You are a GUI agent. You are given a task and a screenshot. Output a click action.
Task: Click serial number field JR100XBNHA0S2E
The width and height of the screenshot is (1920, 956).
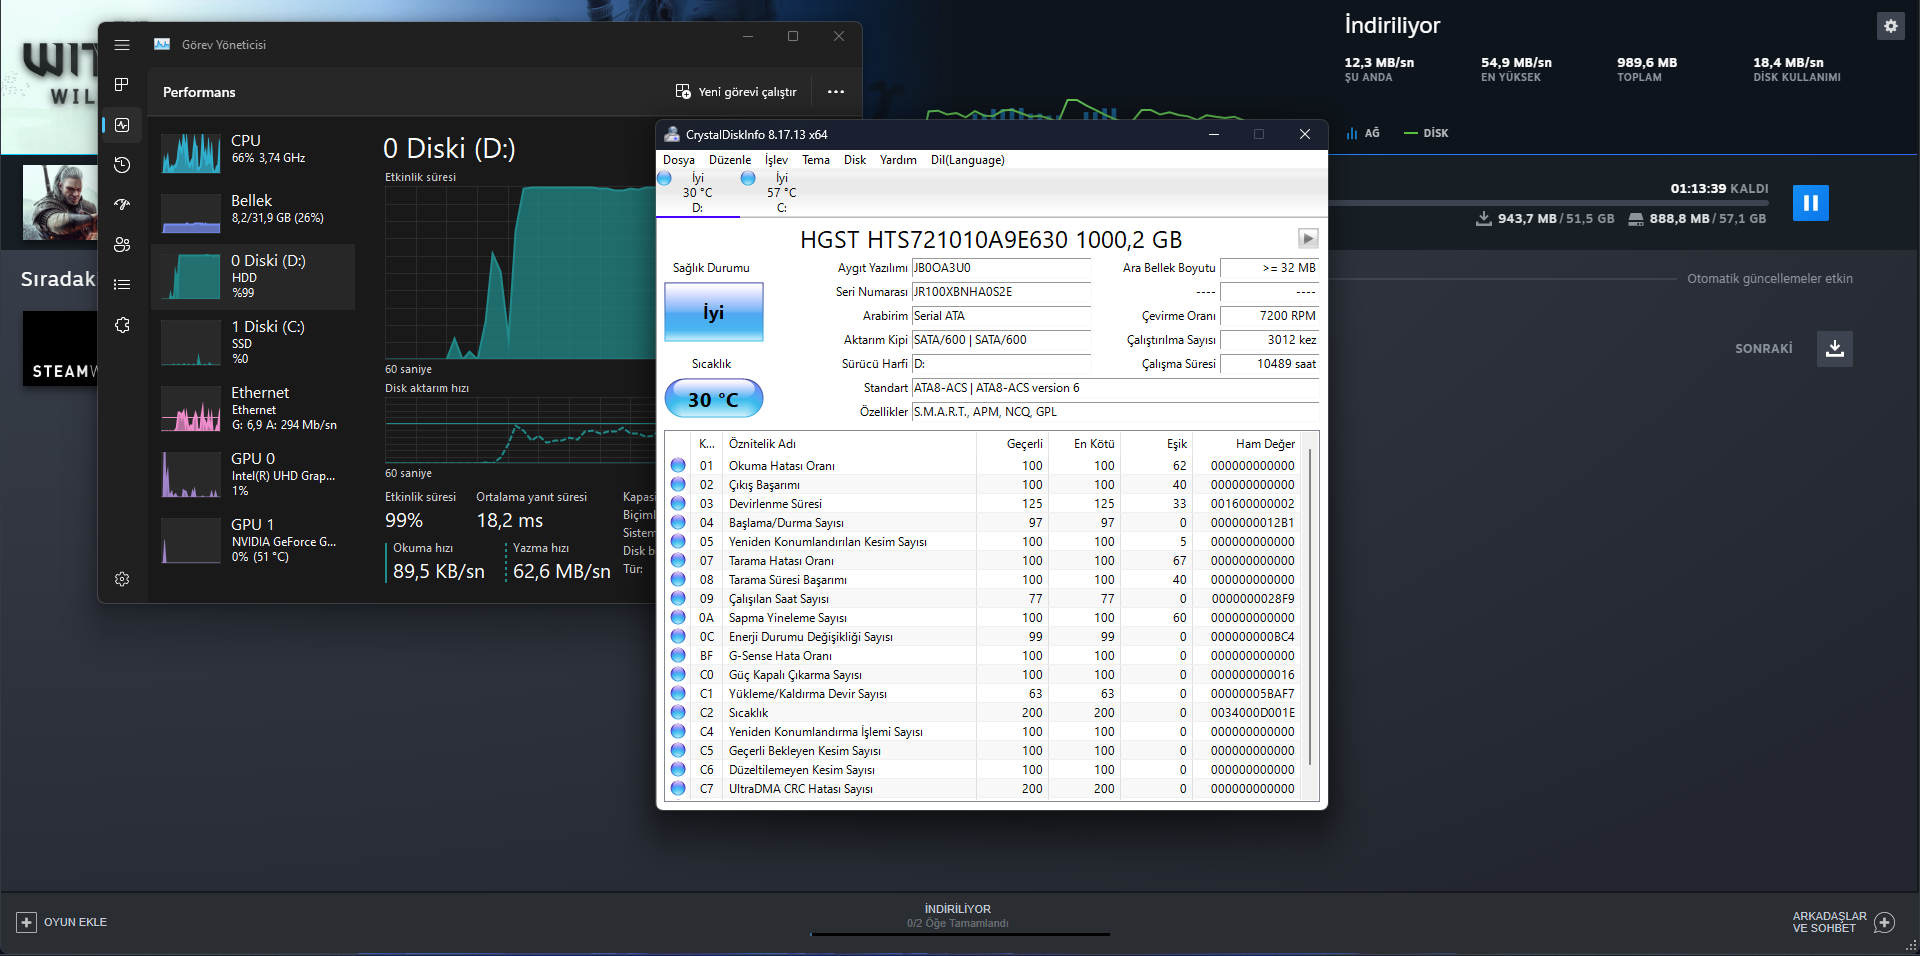[1001, 292]
